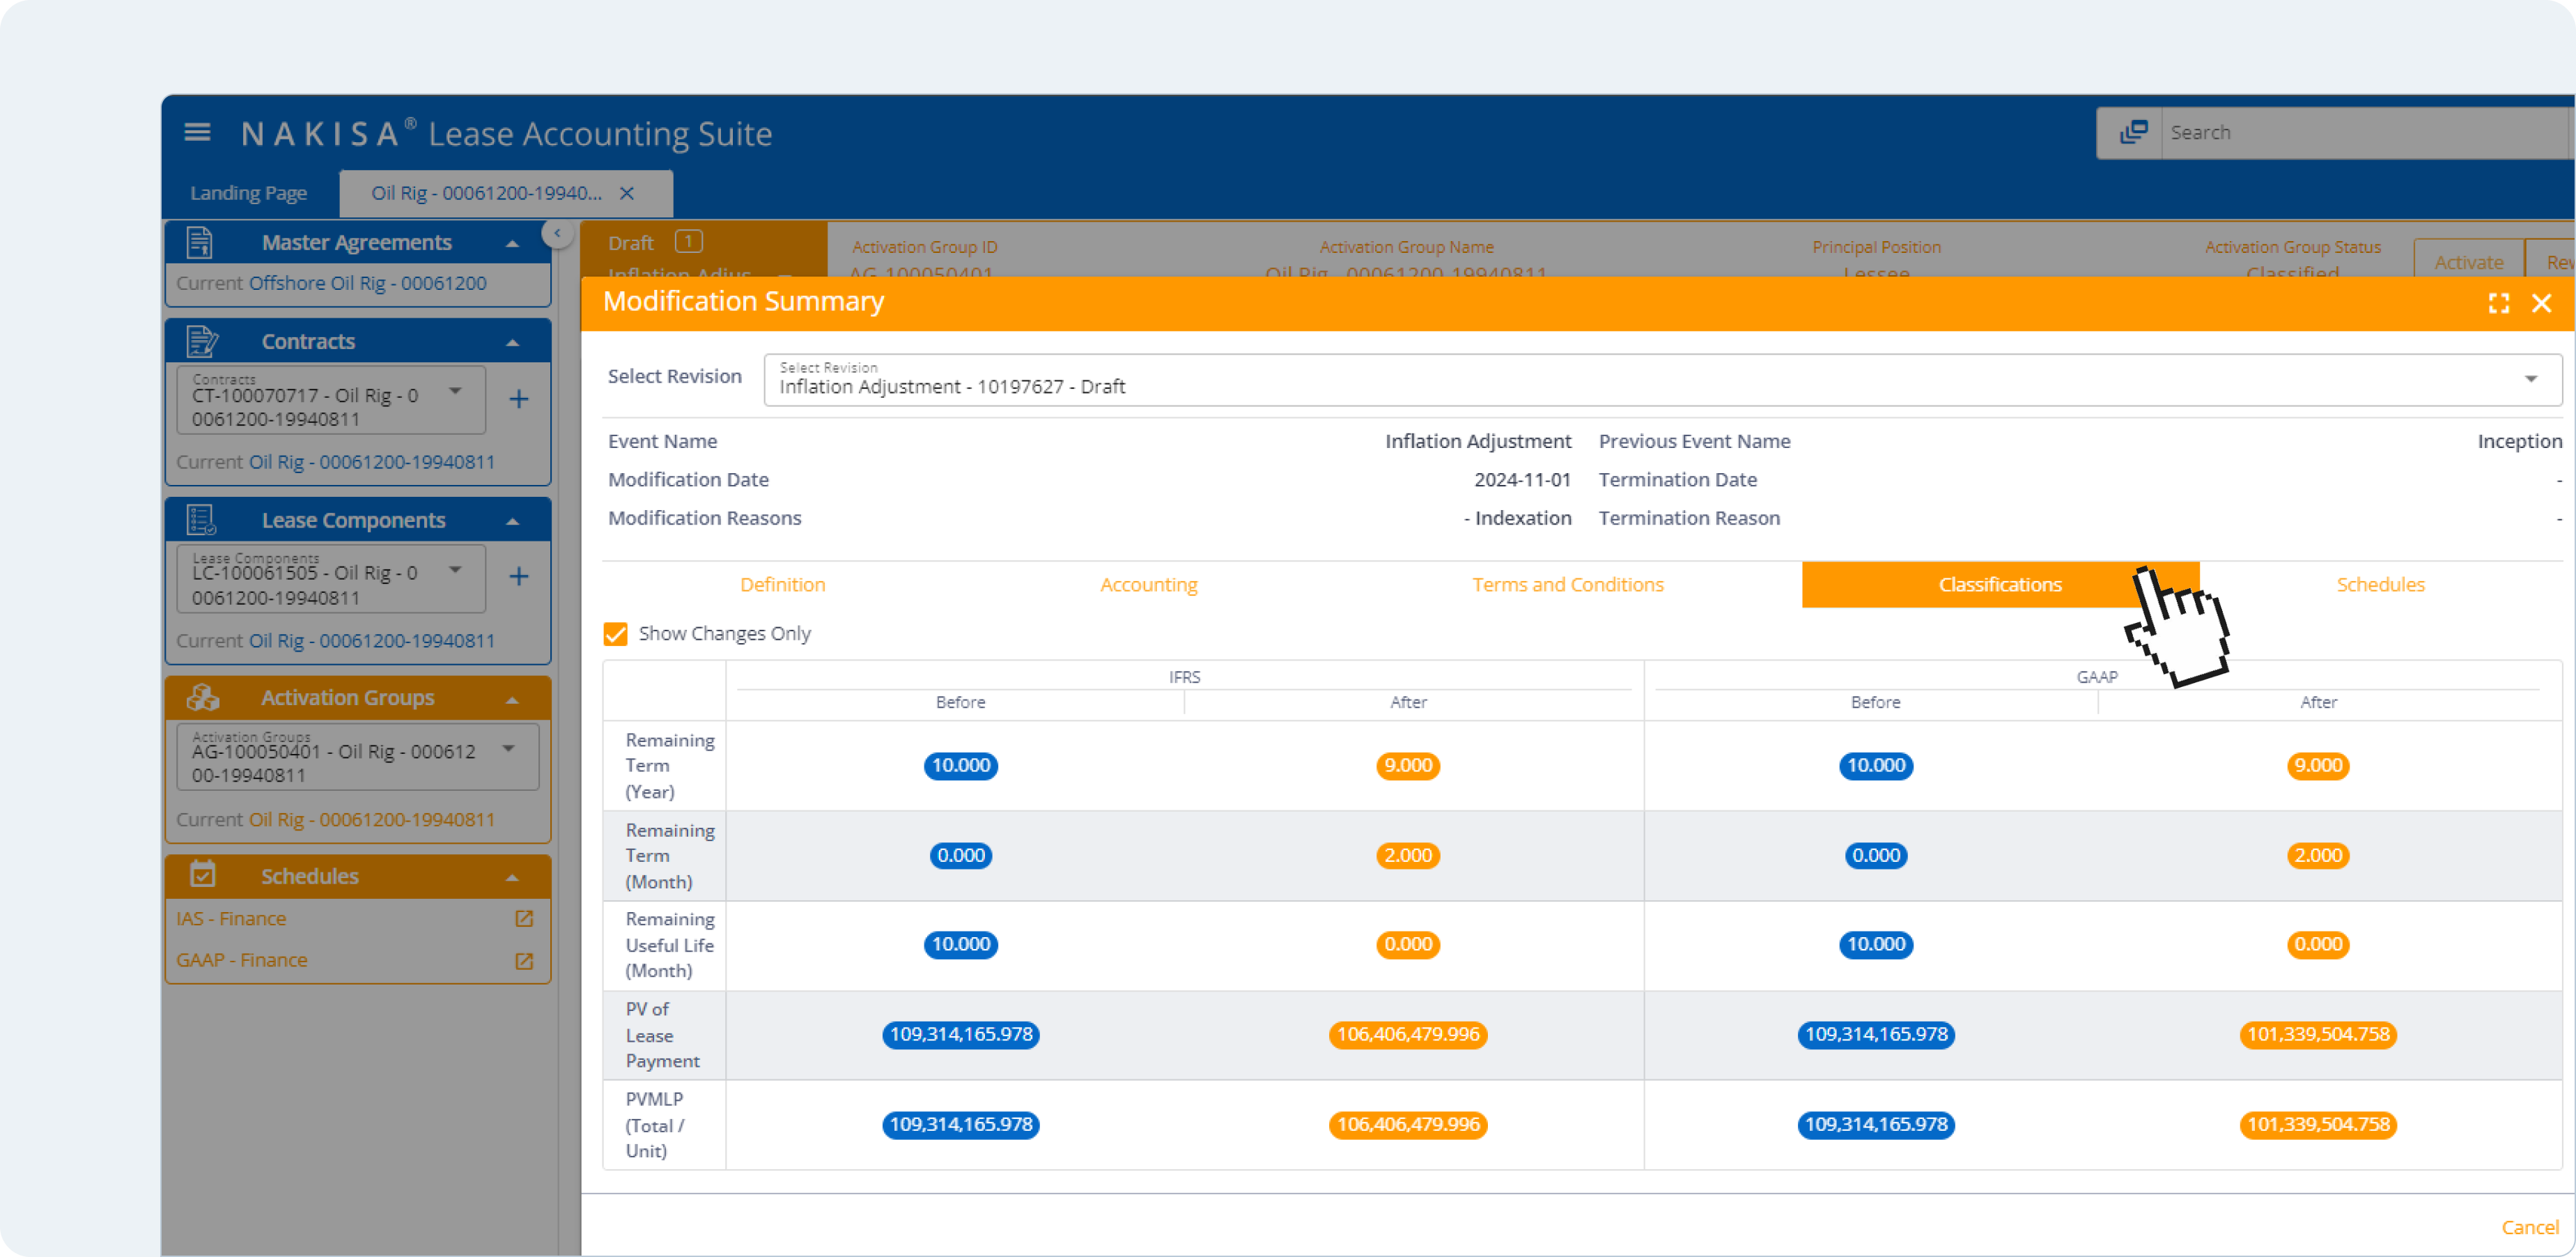Click the Contracts panel icon
2576x1257 pixels.
pos(202,341)
